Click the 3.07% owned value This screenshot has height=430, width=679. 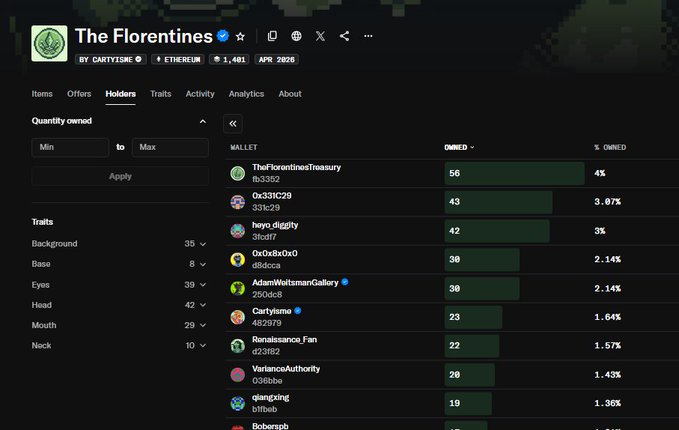pyautogui.click(x=607, y=202)
